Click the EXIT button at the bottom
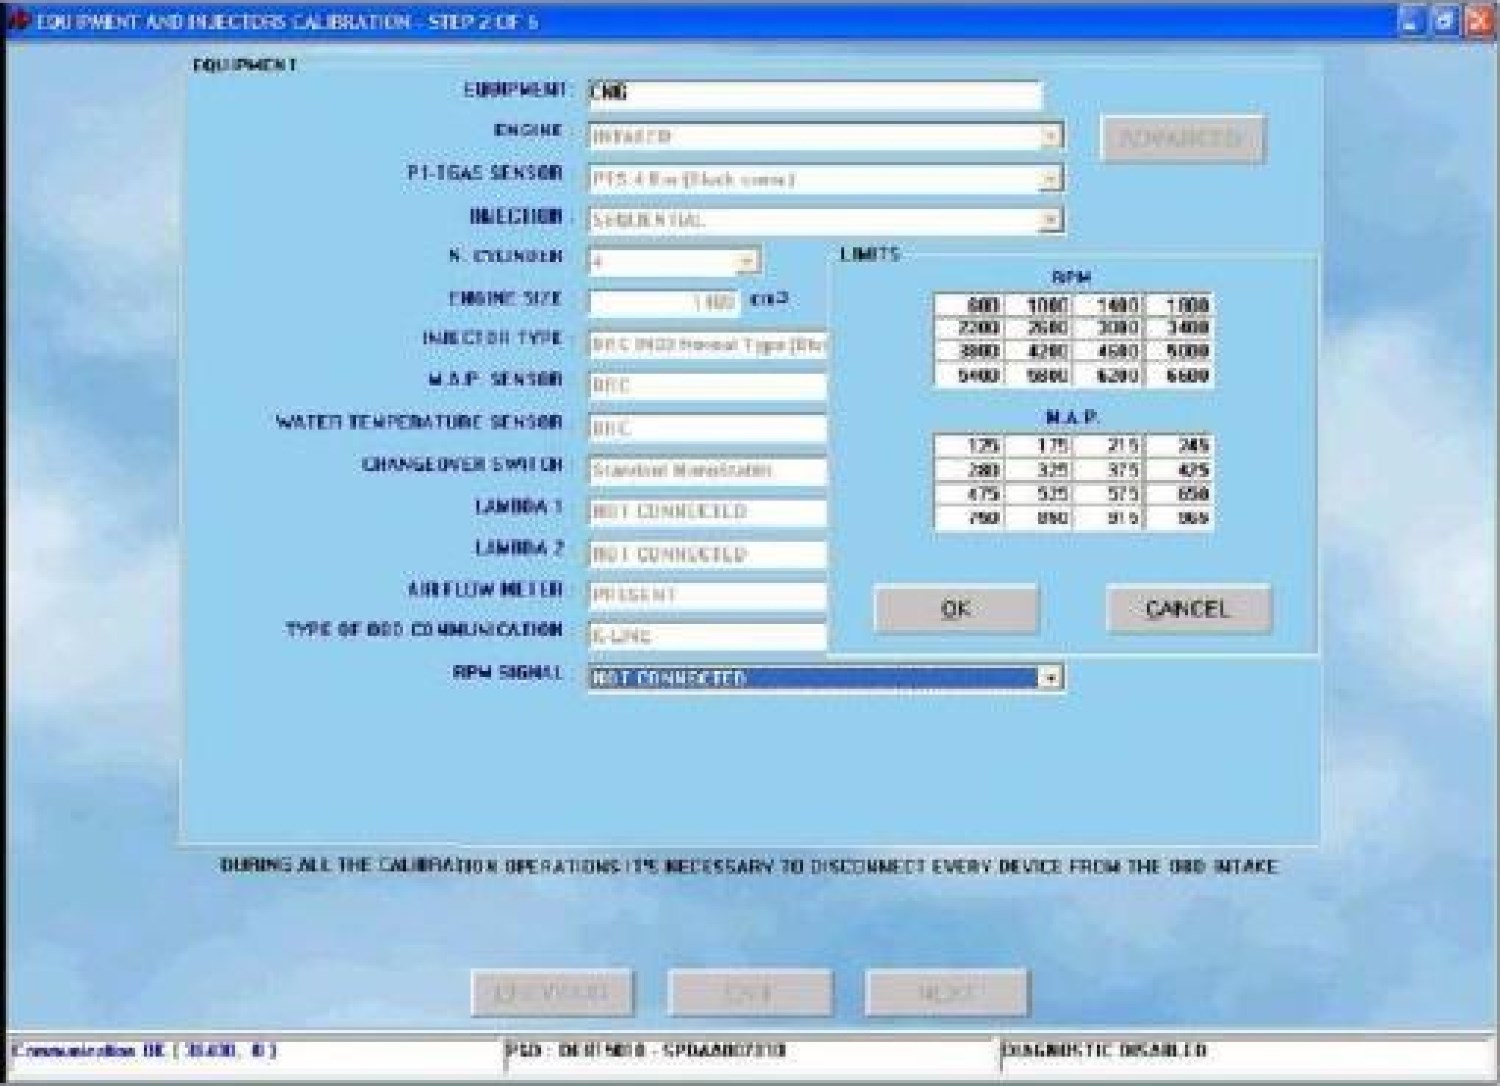The image size is (1500, 1086). coord(749,992)
